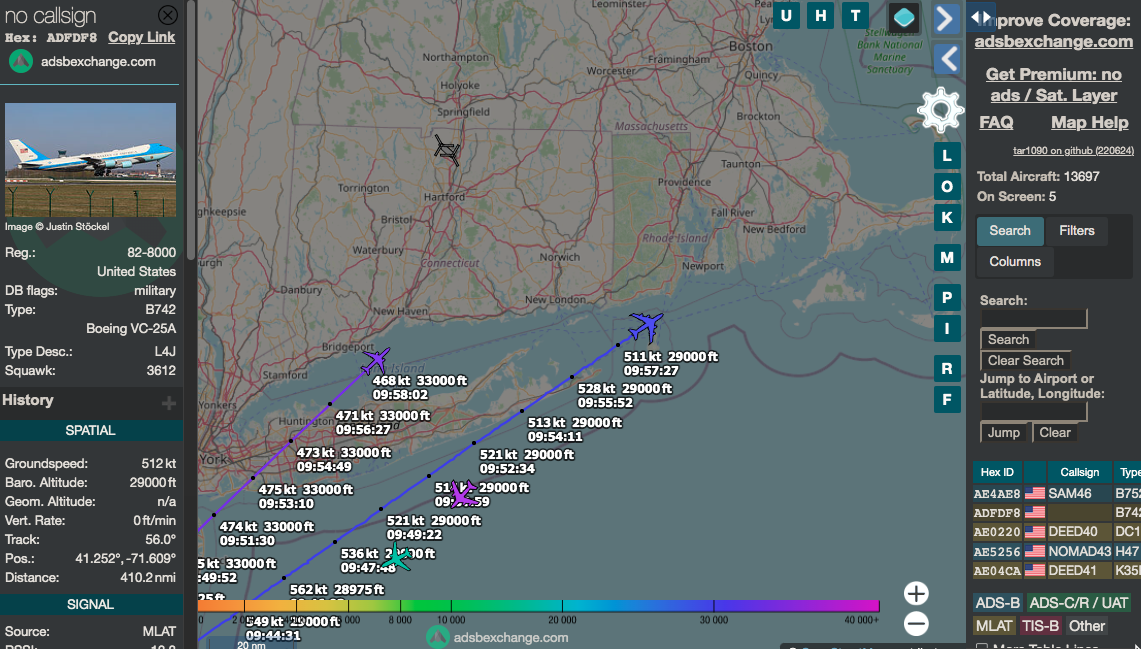Sort table by Callsign column
This screenshot has width=1141, height=649.
coord(1079,472)
